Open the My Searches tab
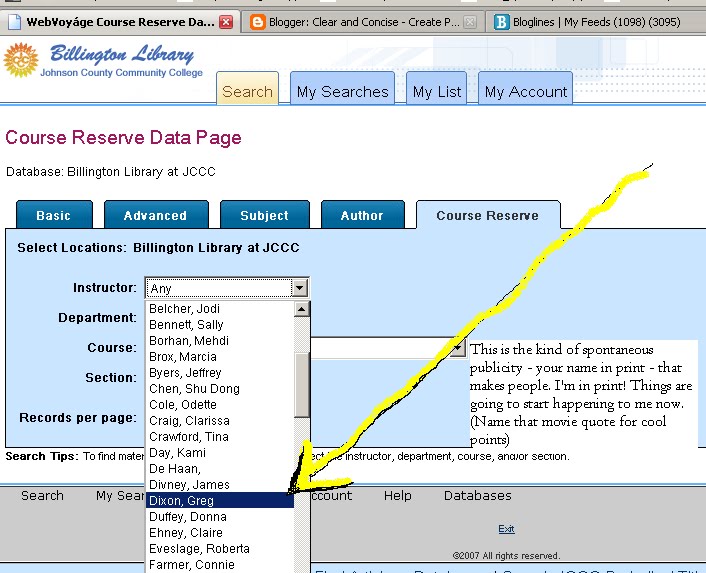The height and width of the screenshot is (573, 706). 342,89
